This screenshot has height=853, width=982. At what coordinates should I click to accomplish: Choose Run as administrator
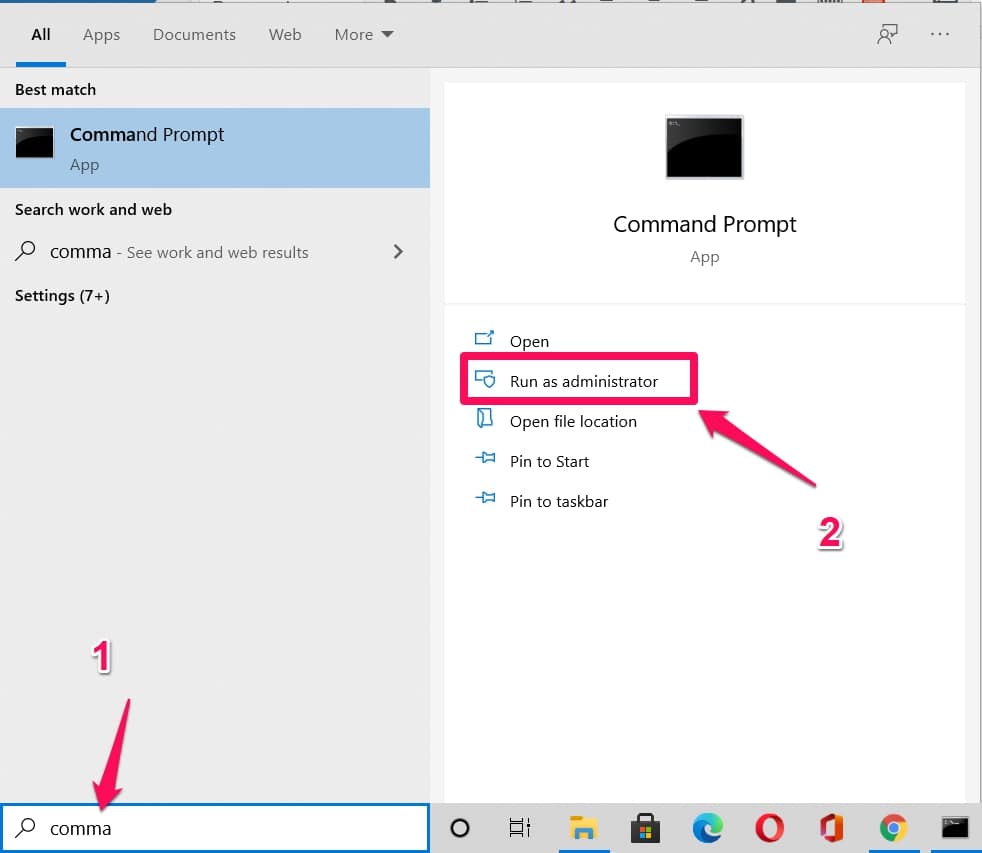[x=583, y=381]
